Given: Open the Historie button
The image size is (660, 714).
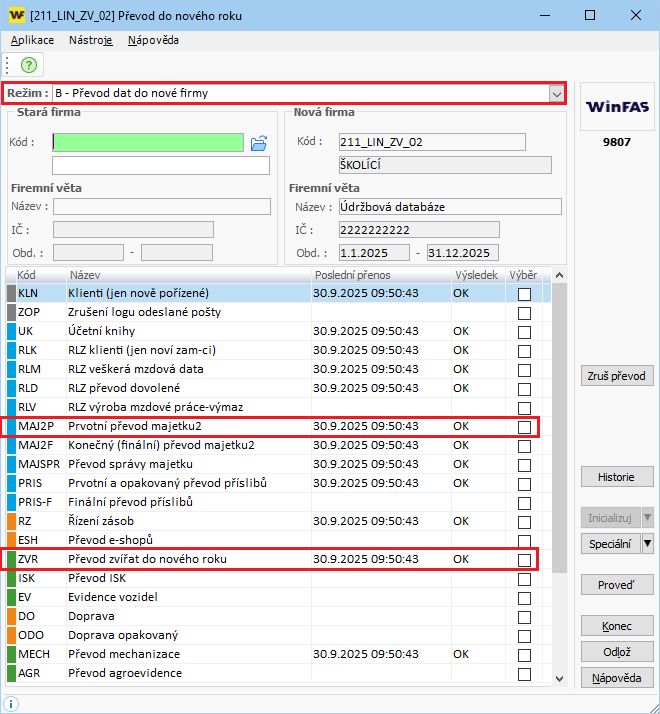Looking at the screenshot, I should pos(617,477).
